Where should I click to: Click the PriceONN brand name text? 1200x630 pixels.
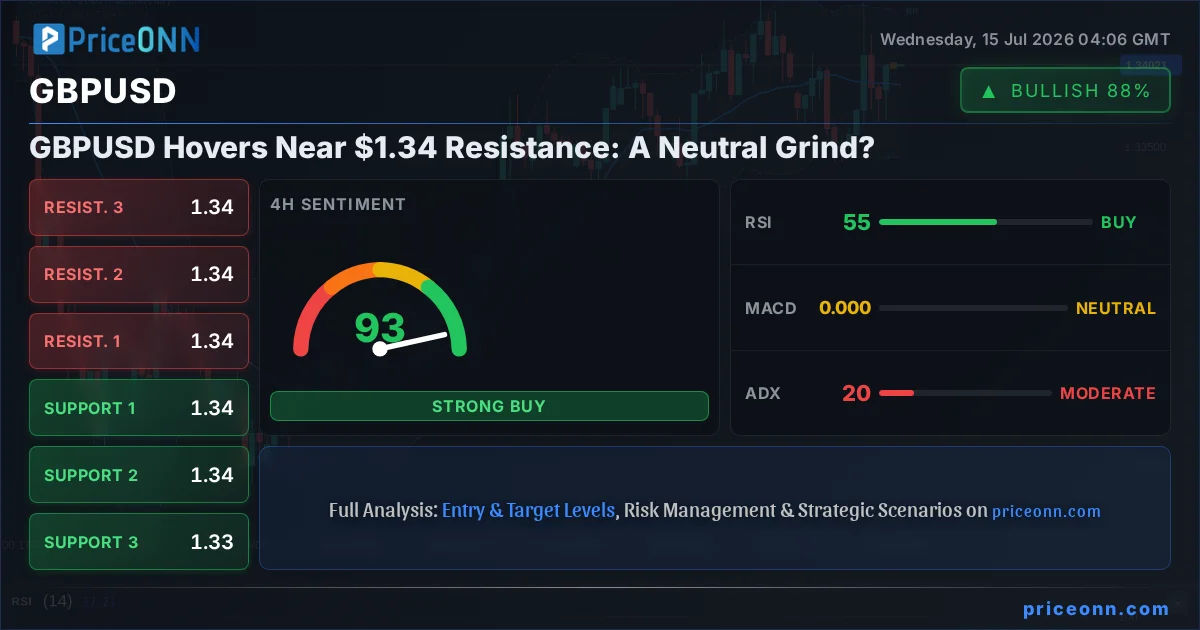[134, 39]
